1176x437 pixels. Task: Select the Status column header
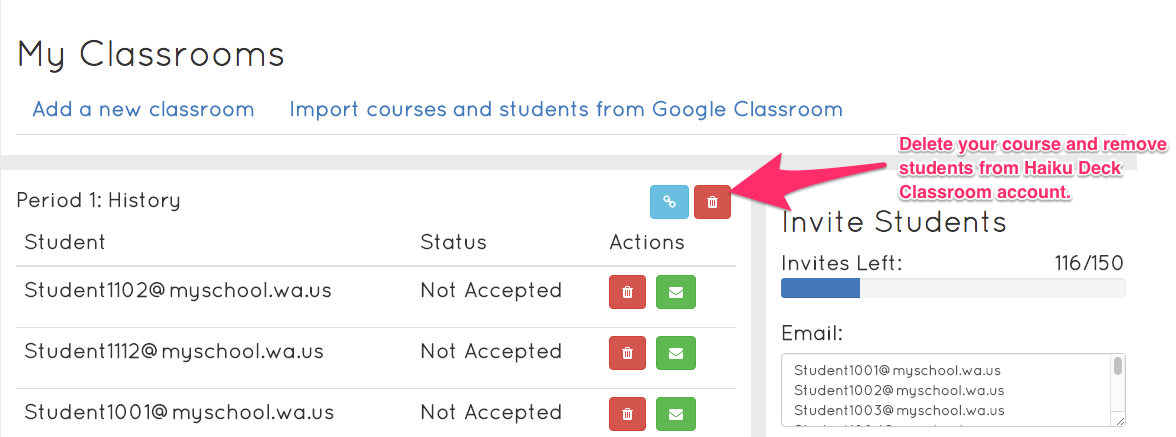[453, 242]
